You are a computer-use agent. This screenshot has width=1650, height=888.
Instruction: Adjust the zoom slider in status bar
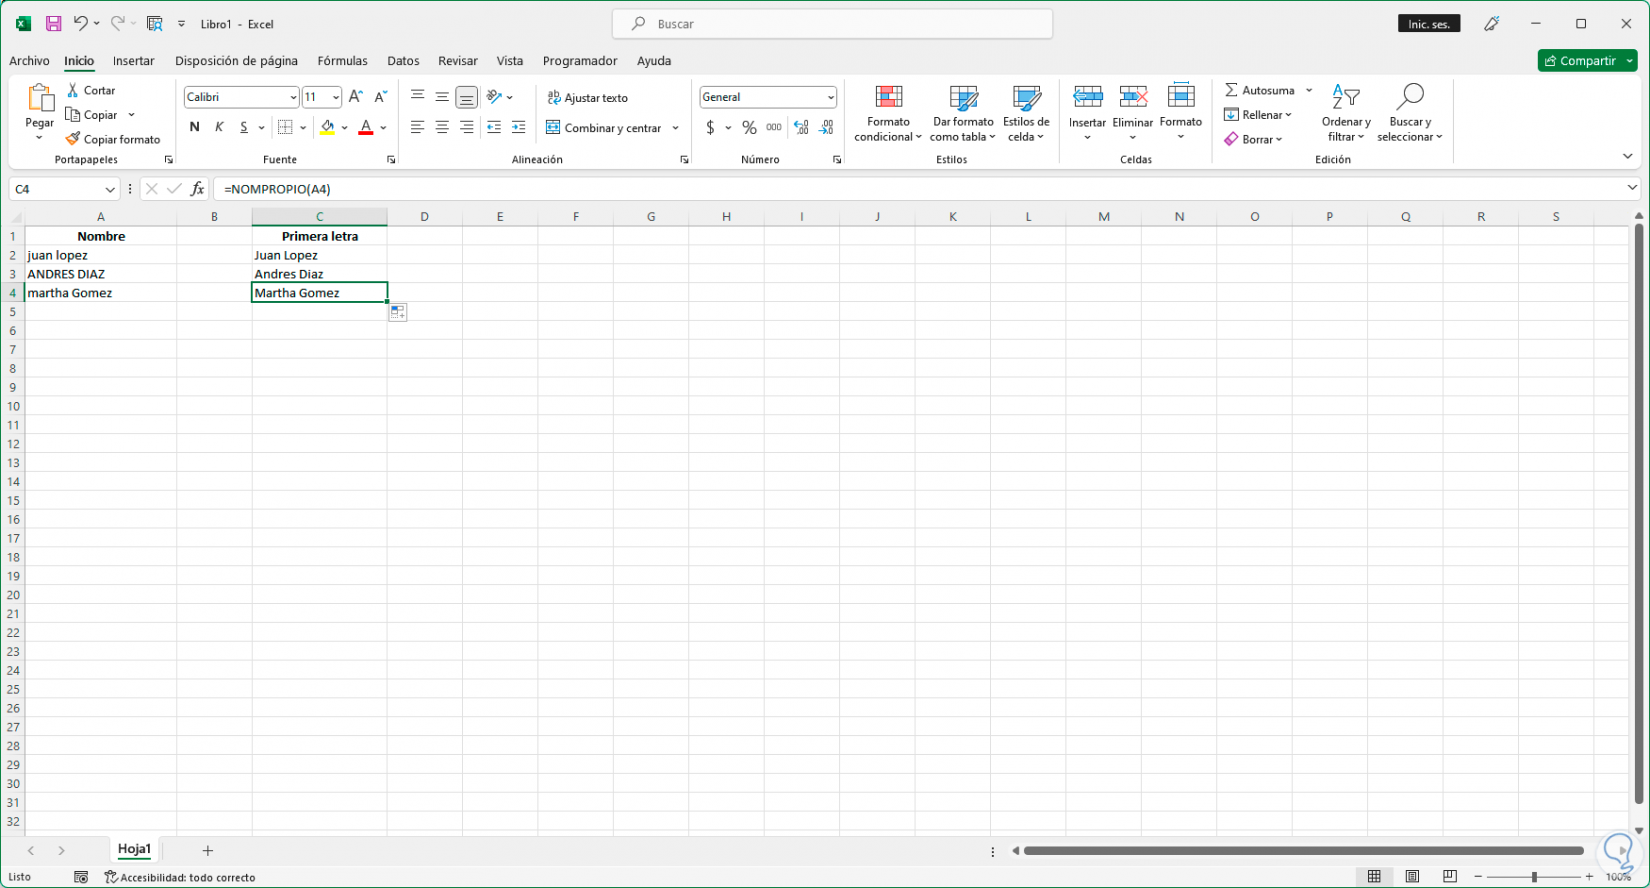tap(1534, 877)
